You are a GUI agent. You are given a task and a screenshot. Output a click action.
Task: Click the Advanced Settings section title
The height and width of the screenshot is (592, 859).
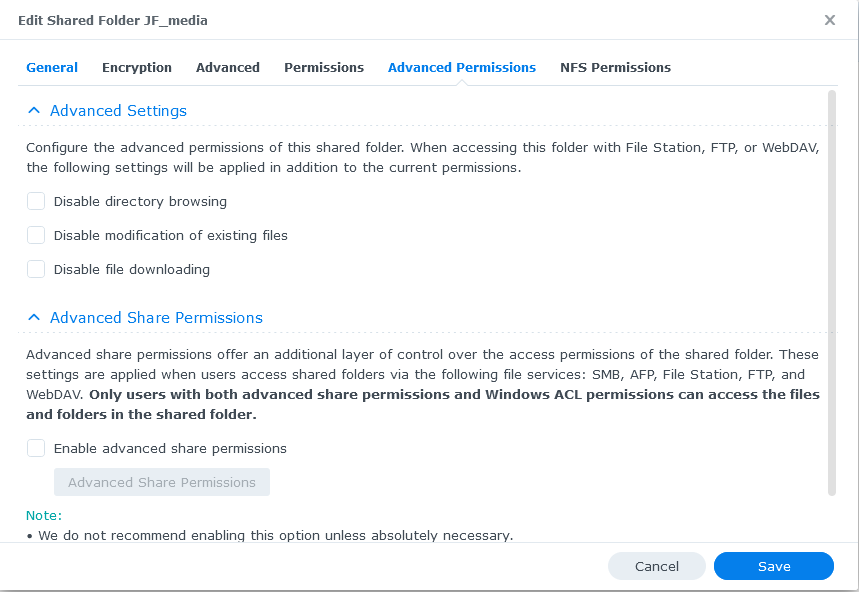(118, 111)
